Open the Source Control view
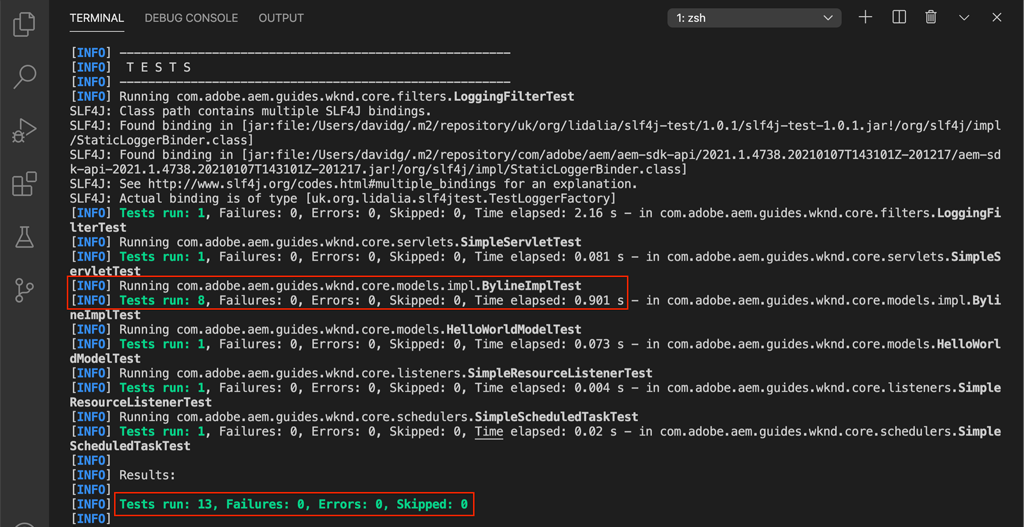1024x527 pixels. (x=24, y=290)
